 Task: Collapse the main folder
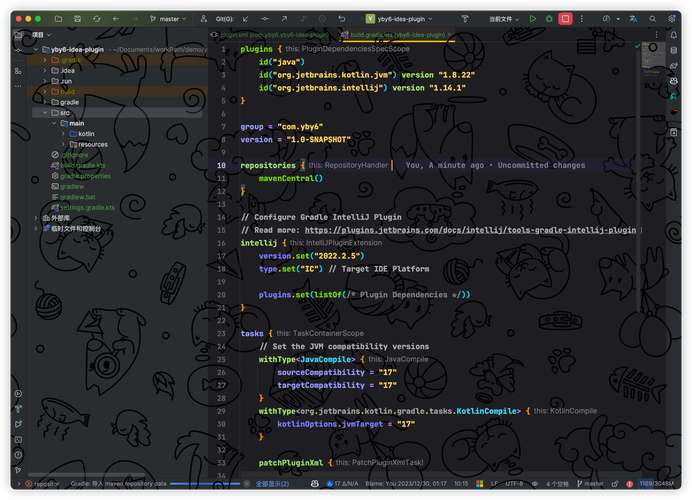[x=54, y=123]
